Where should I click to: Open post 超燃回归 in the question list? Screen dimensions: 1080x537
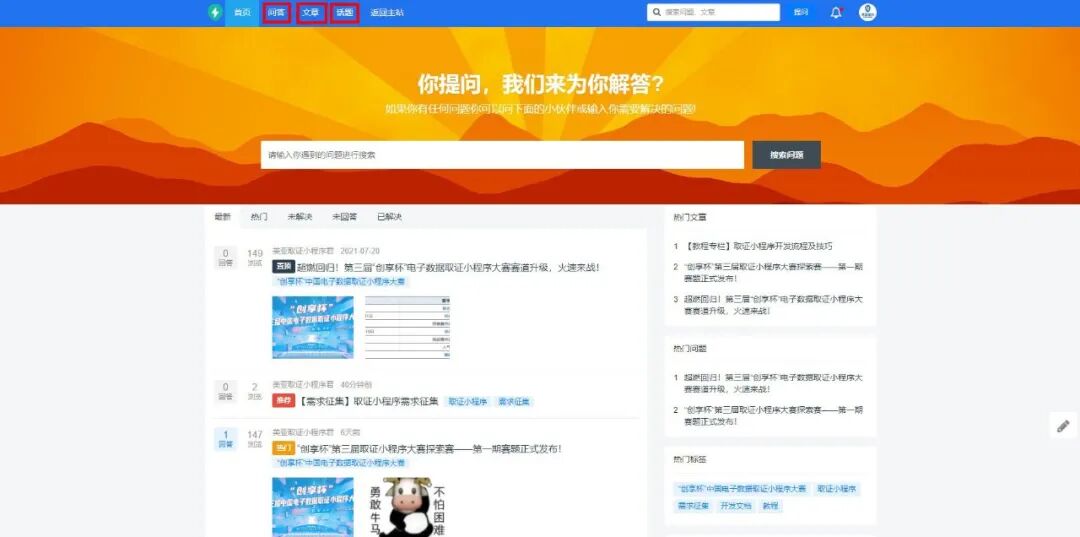448,267
